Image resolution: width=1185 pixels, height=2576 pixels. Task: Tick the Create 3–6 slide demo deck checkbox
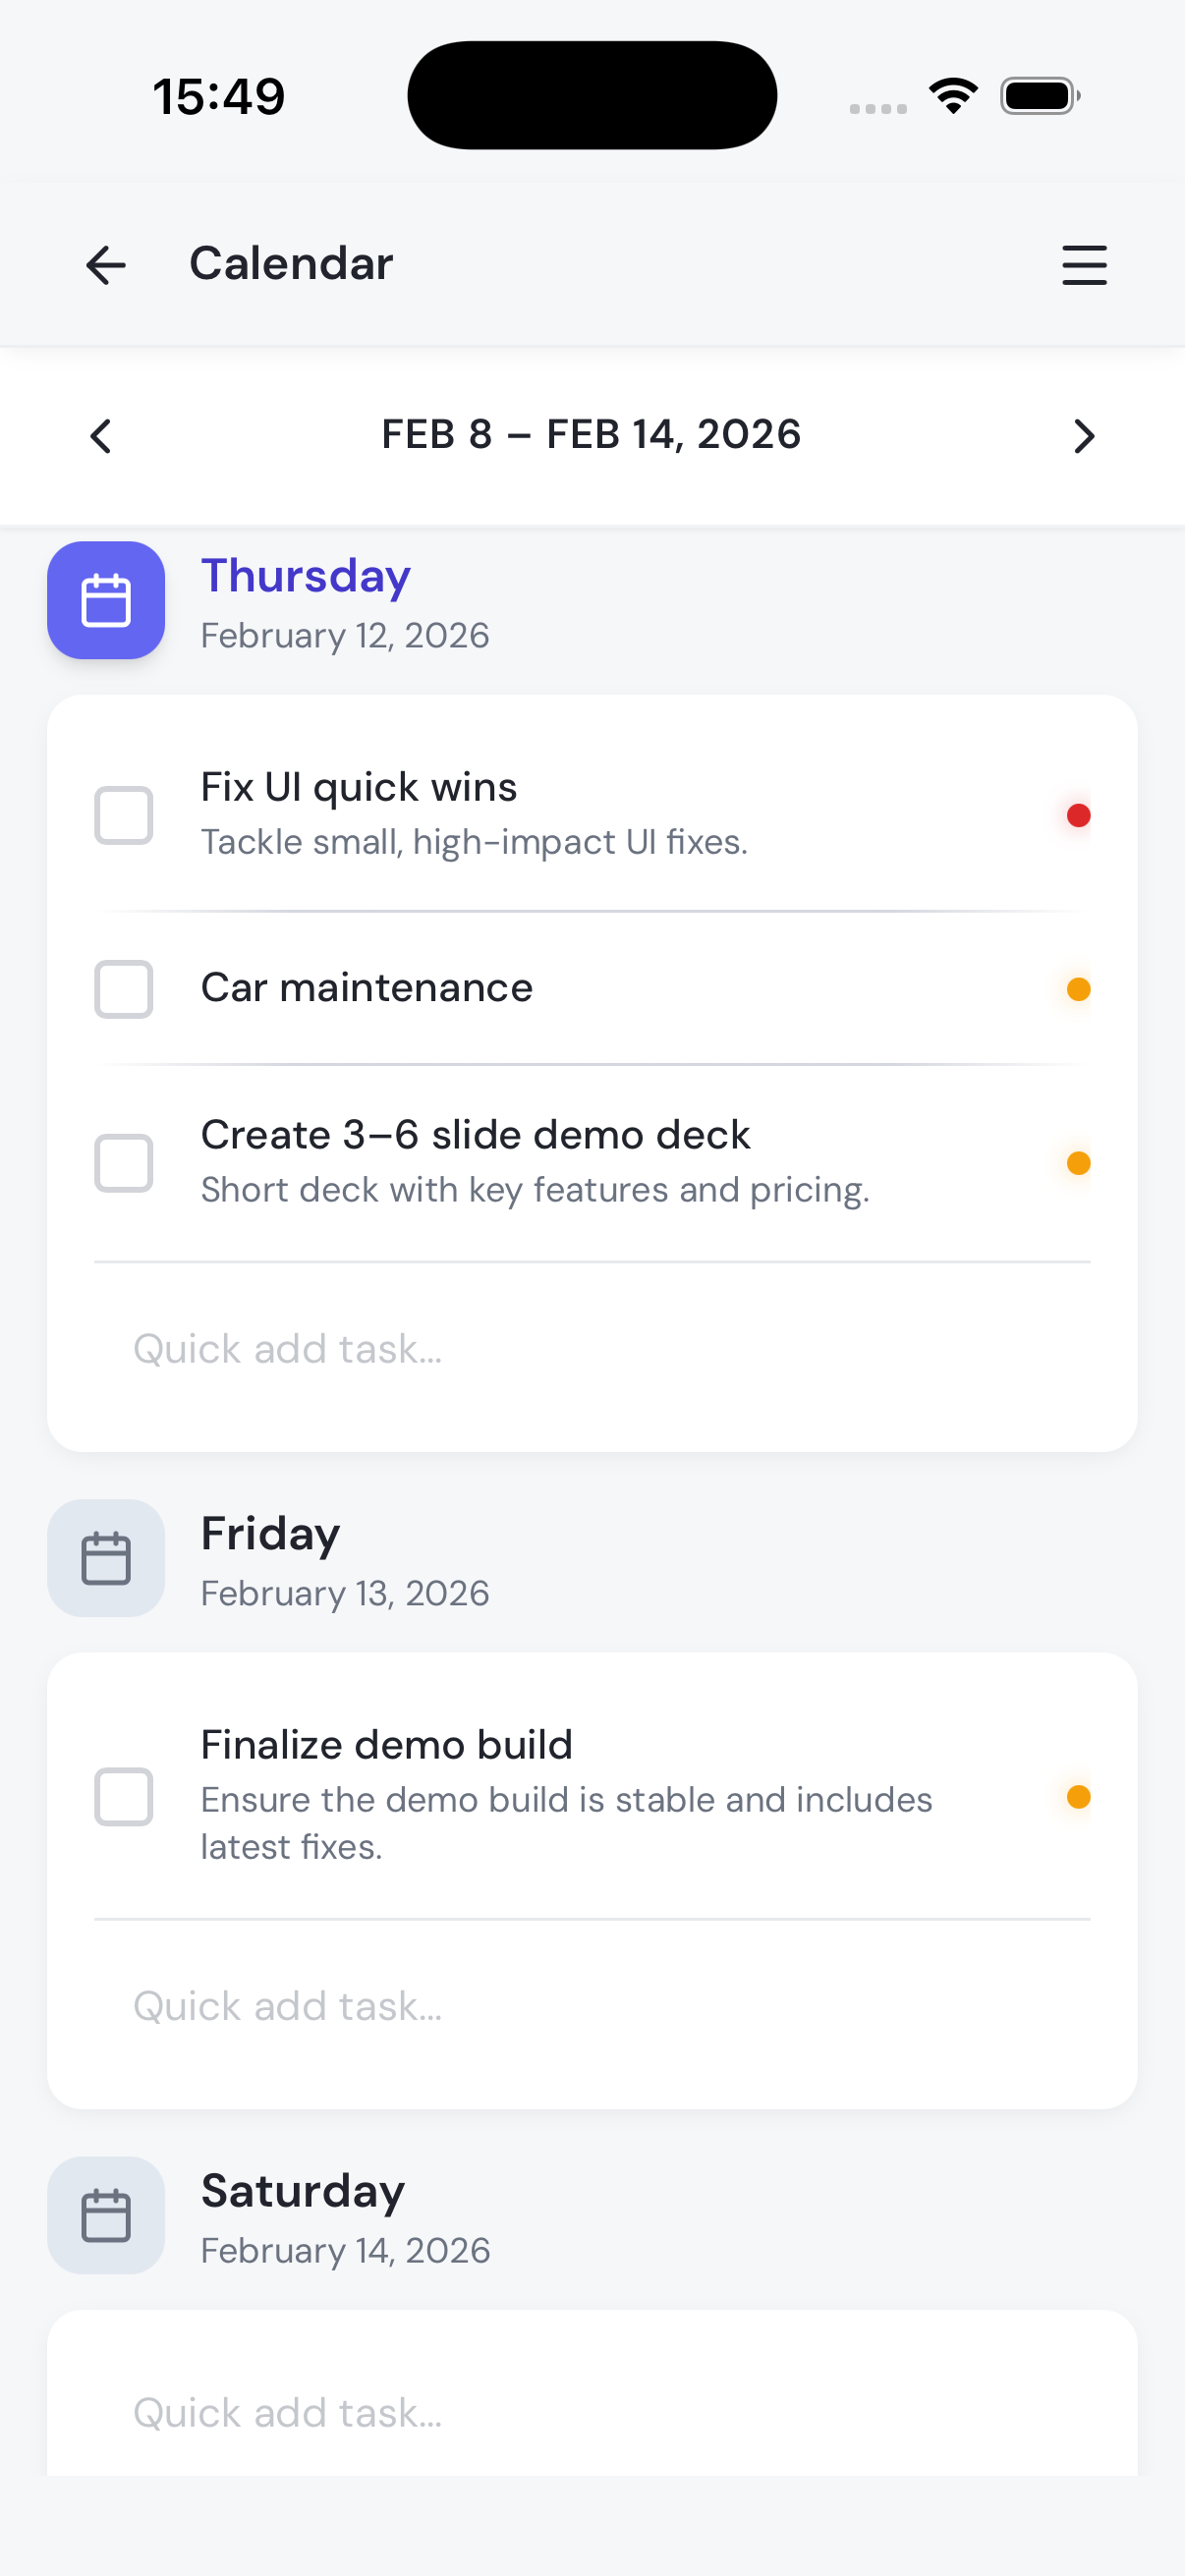coord(124,1163)
